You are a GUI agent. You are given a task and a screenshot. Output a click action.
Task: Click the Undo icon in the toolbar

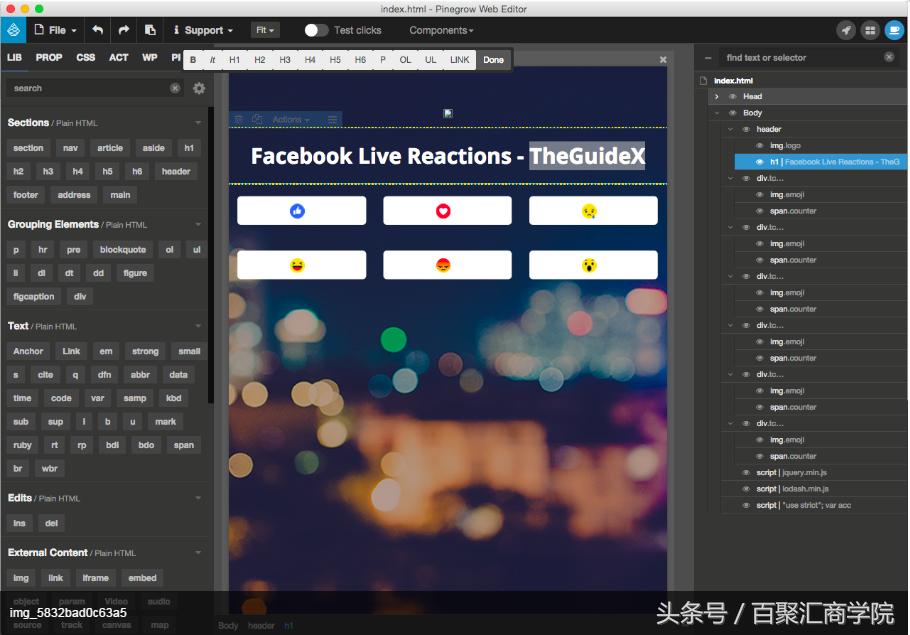pos(97,30)
